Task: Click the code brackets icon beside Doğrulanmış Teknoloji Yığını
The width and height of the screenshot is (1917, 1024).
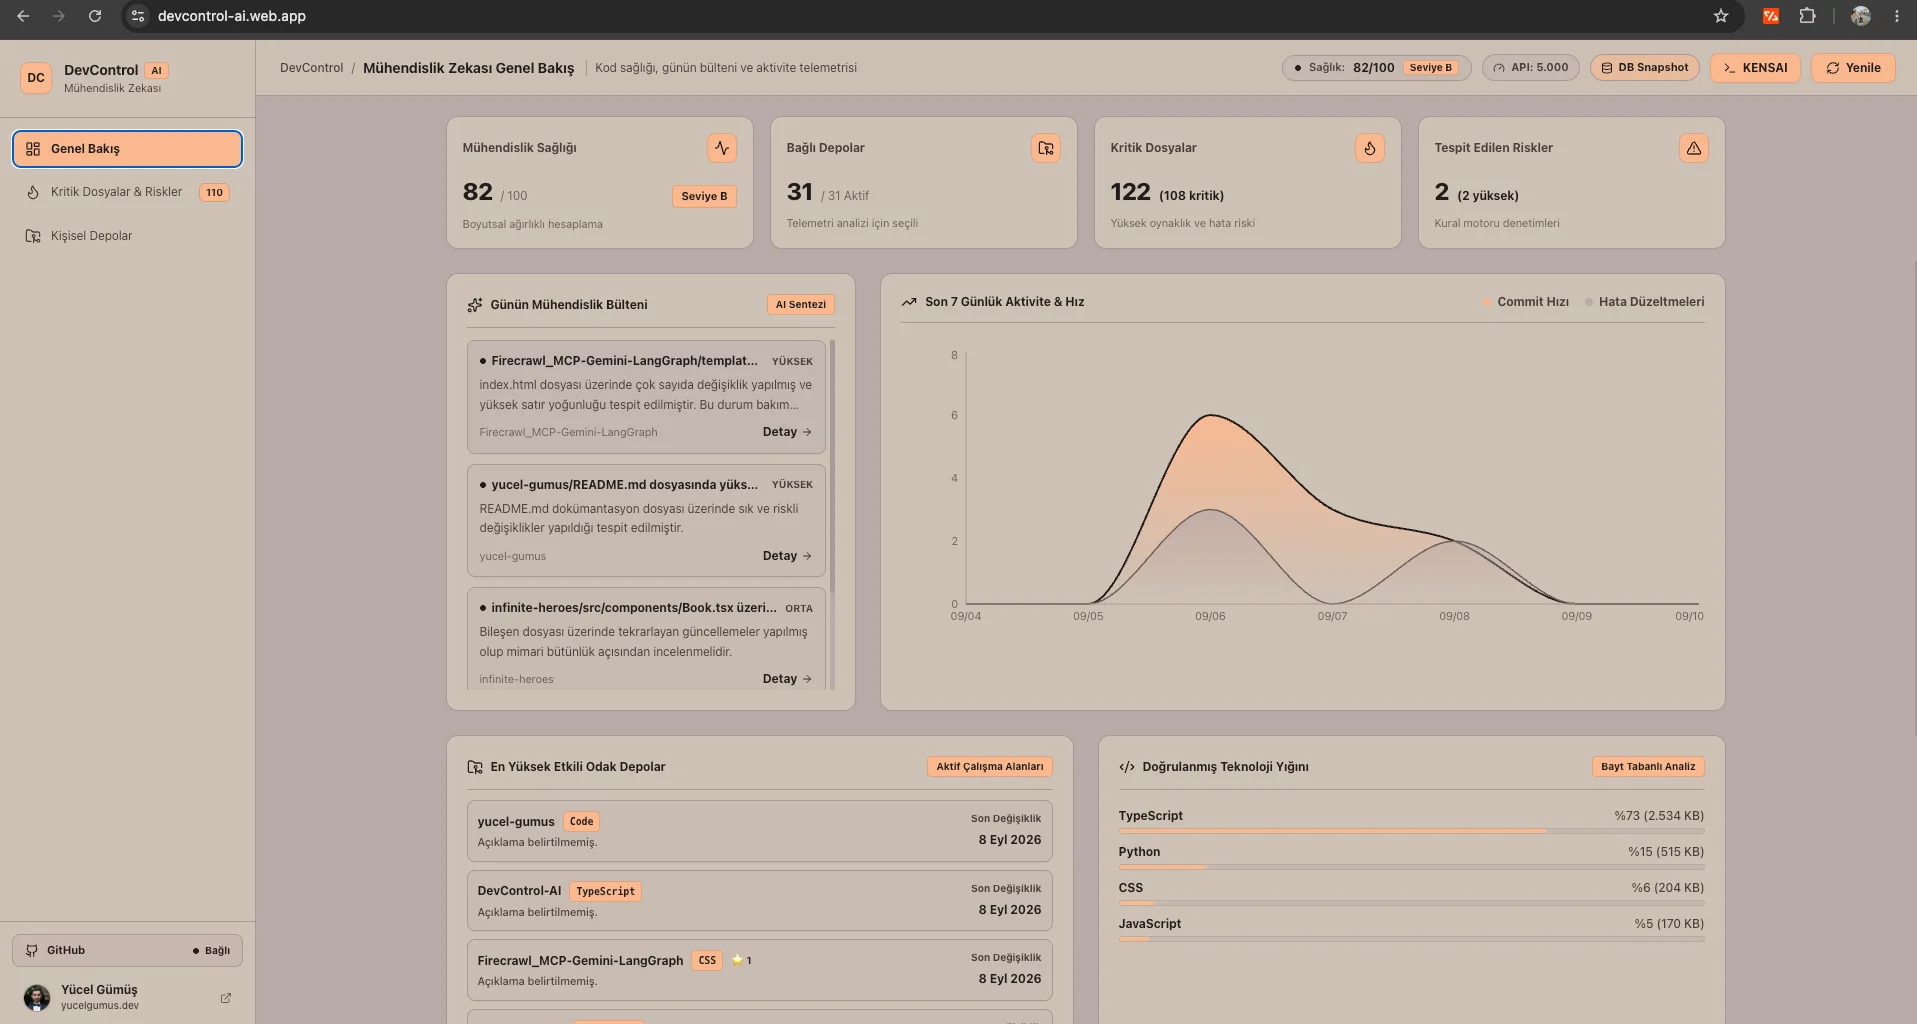Action: pos(1127,767)
